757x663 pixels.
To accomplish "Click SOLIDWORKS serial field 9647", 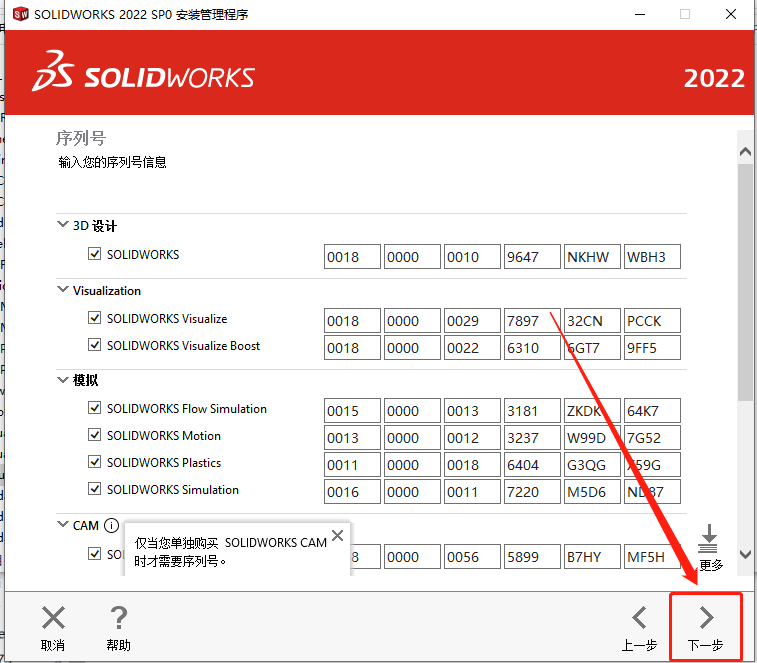I will [x=532, y=256].
